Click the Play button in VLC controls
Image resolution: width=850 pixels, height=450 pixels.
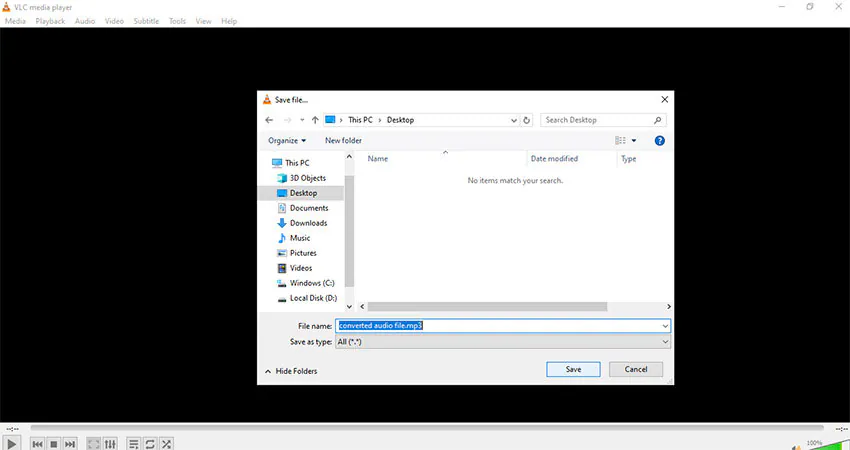click(11, 444)
